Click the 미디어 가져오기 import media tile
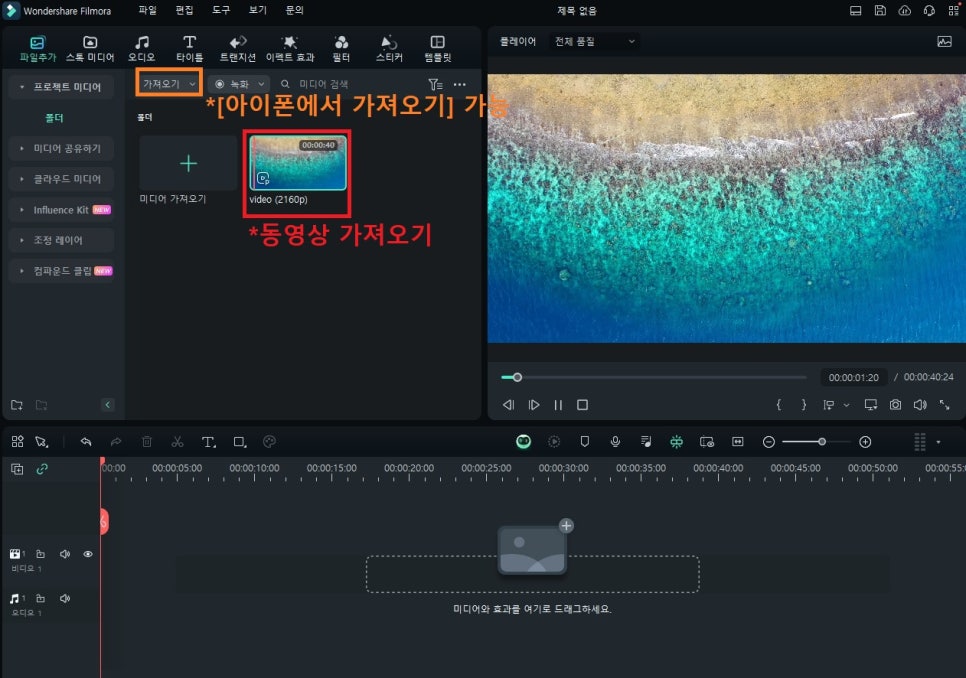 [x=188, y=164]
